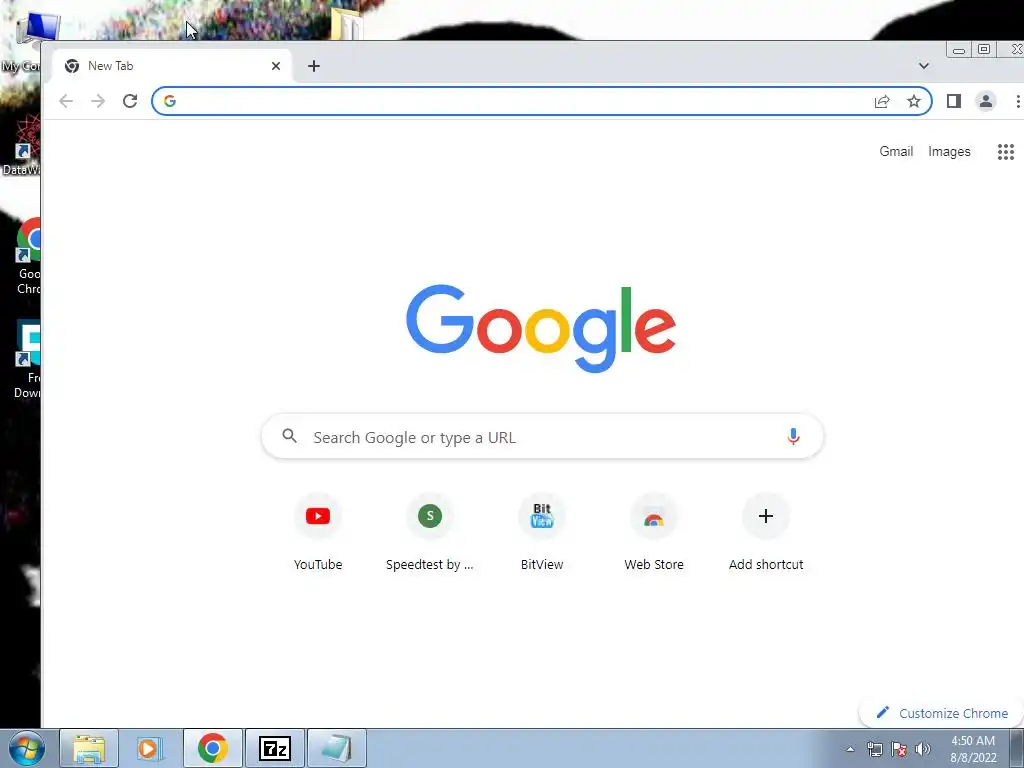
Task: Open the Images link
Action: click(x=950, y=152)
